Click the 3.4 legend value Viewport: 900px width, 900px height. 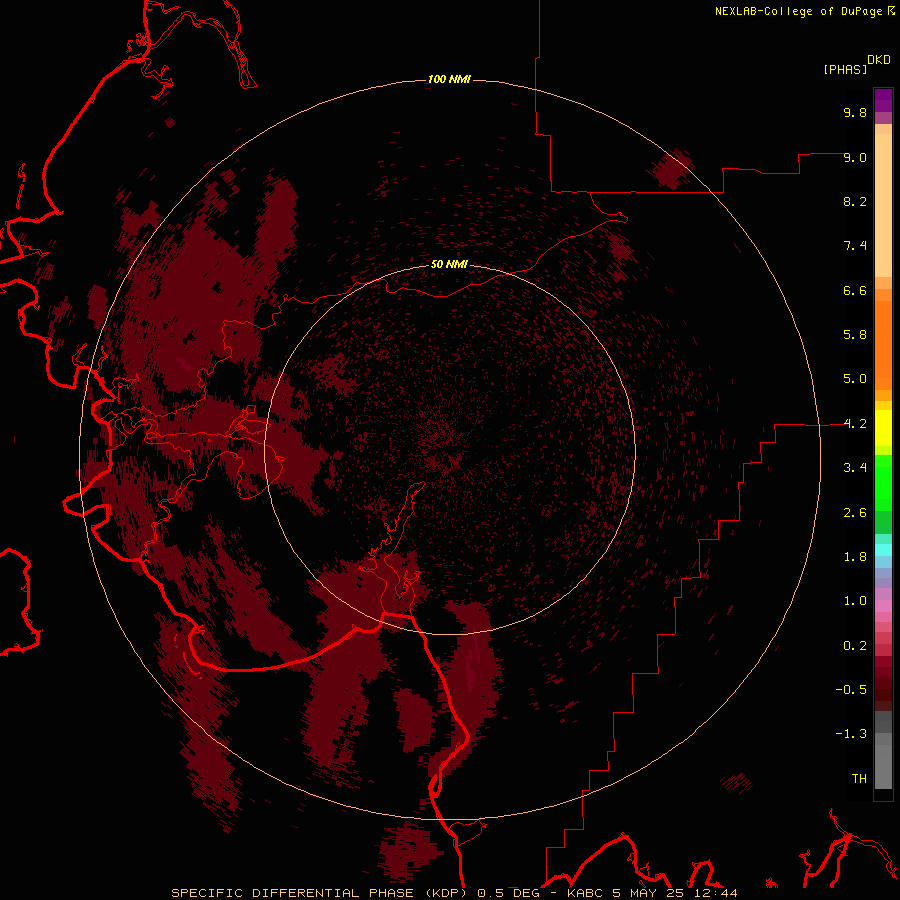855,468
